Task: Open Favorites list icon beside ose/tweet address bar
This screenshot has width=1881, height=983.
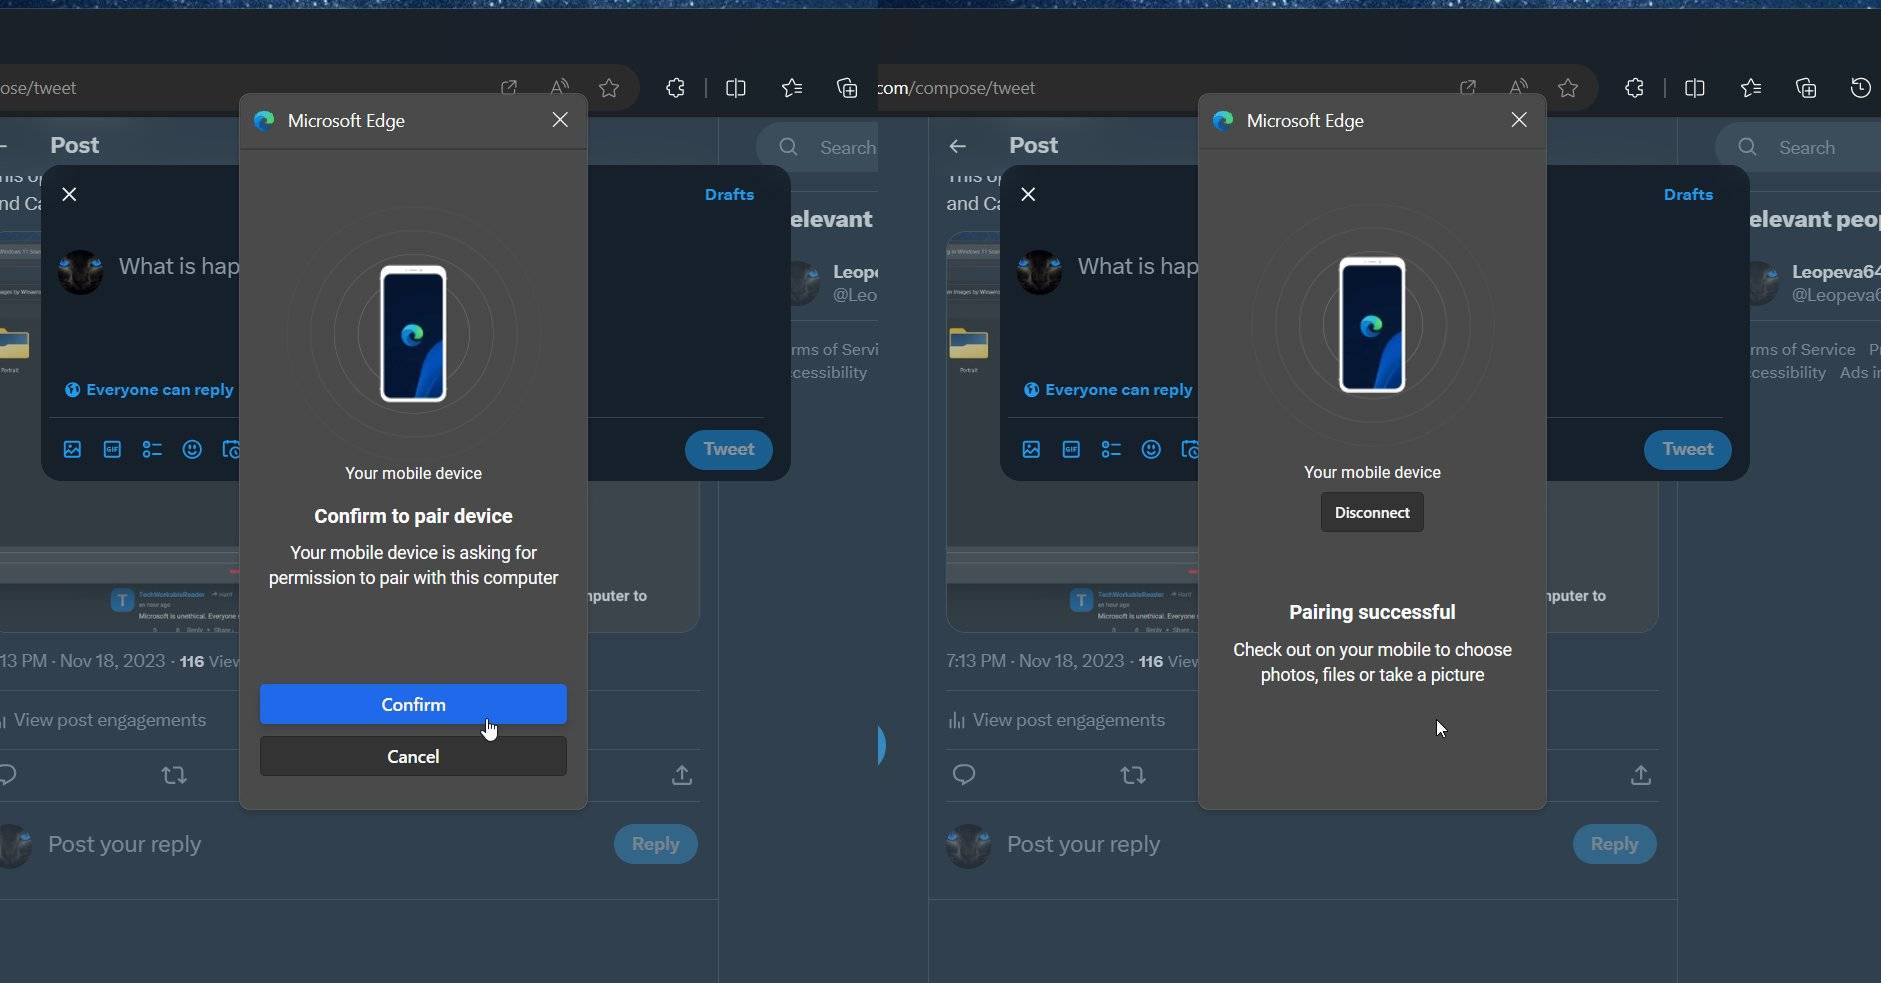Action: click(792, 88)
